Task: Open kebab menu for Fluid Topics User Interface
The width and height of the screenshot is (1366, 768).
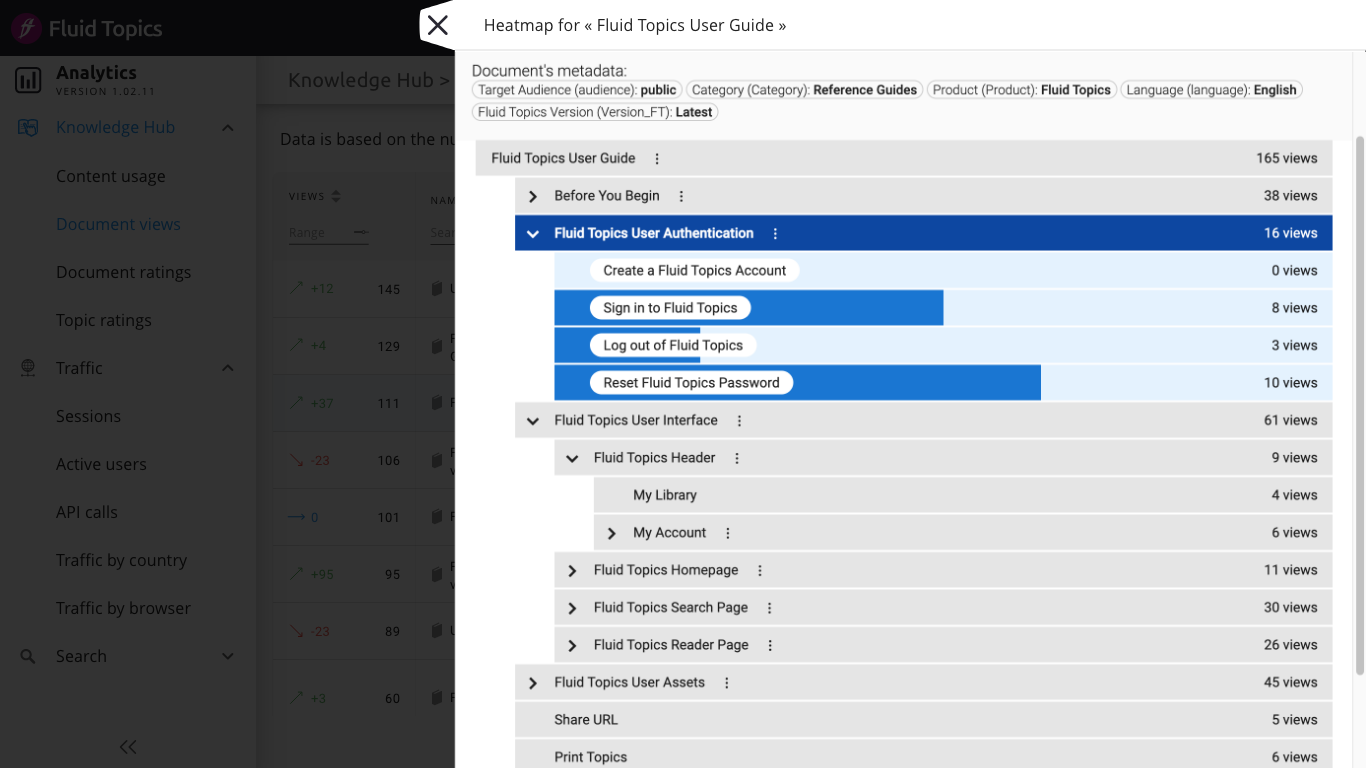Action: [739, 421]
